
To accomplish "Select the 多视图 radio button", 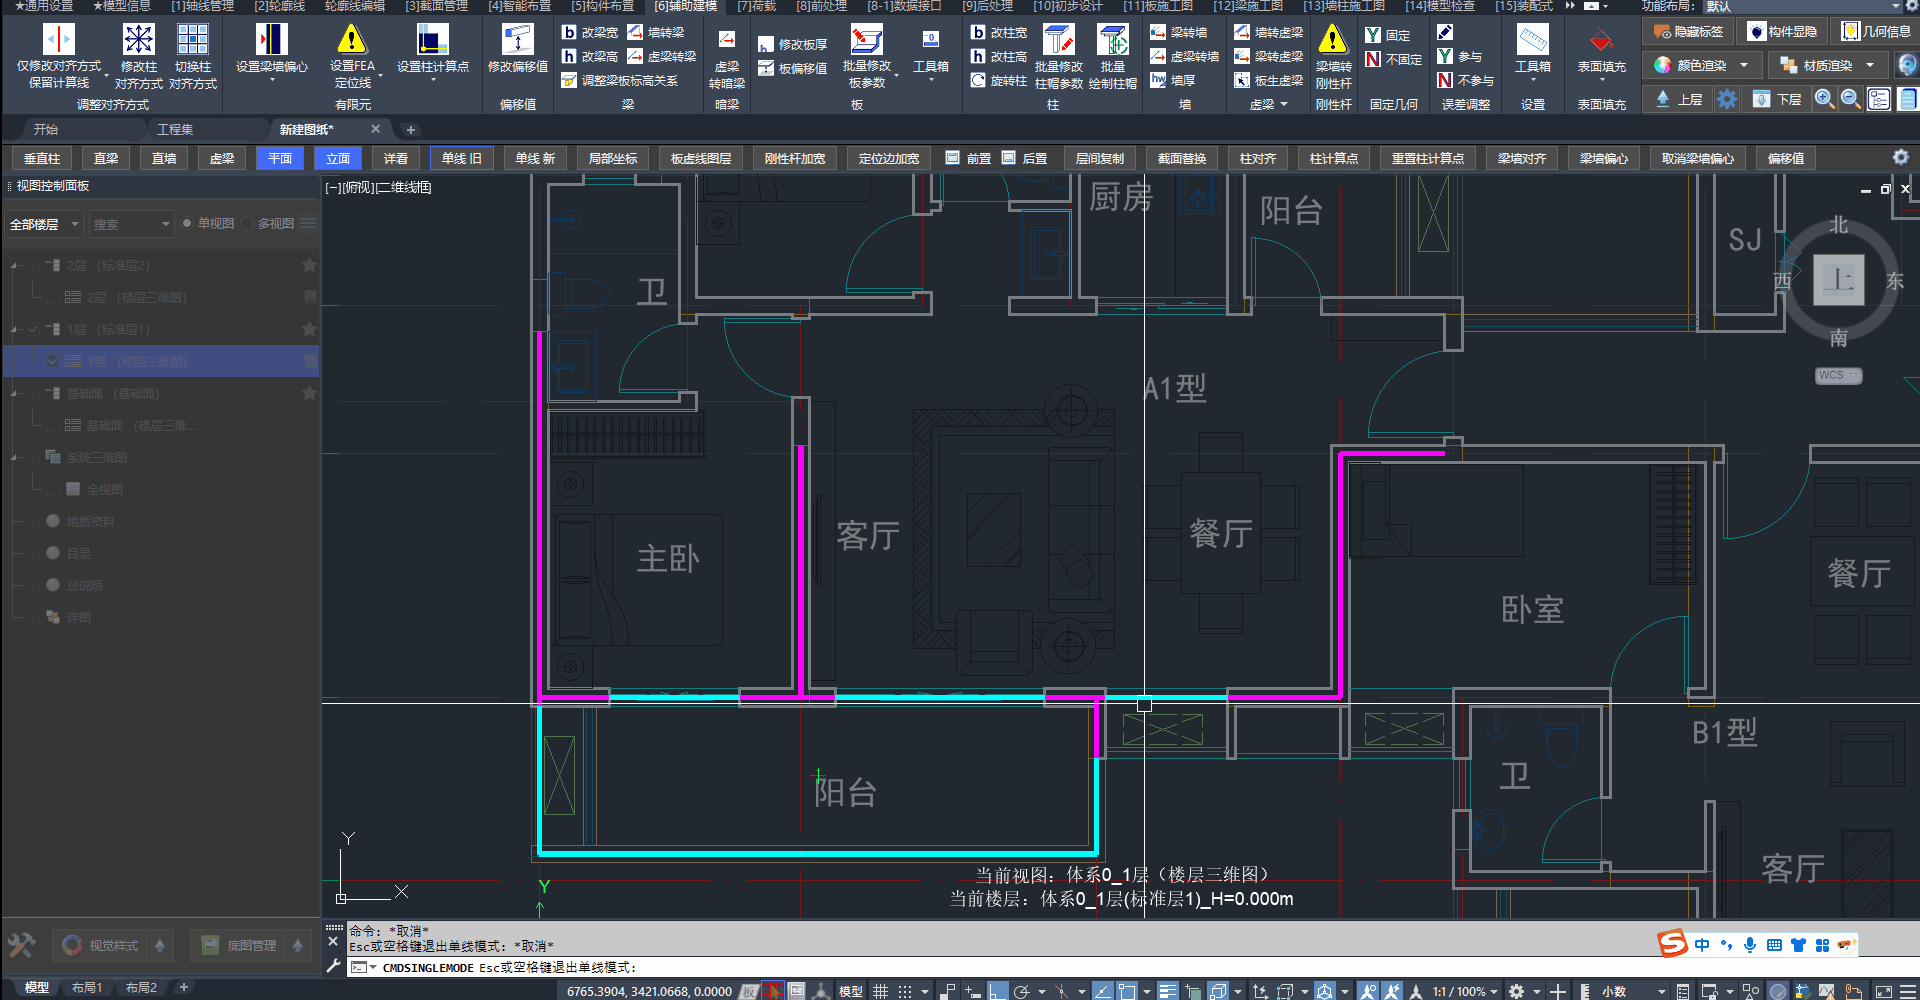I will 248,224.
